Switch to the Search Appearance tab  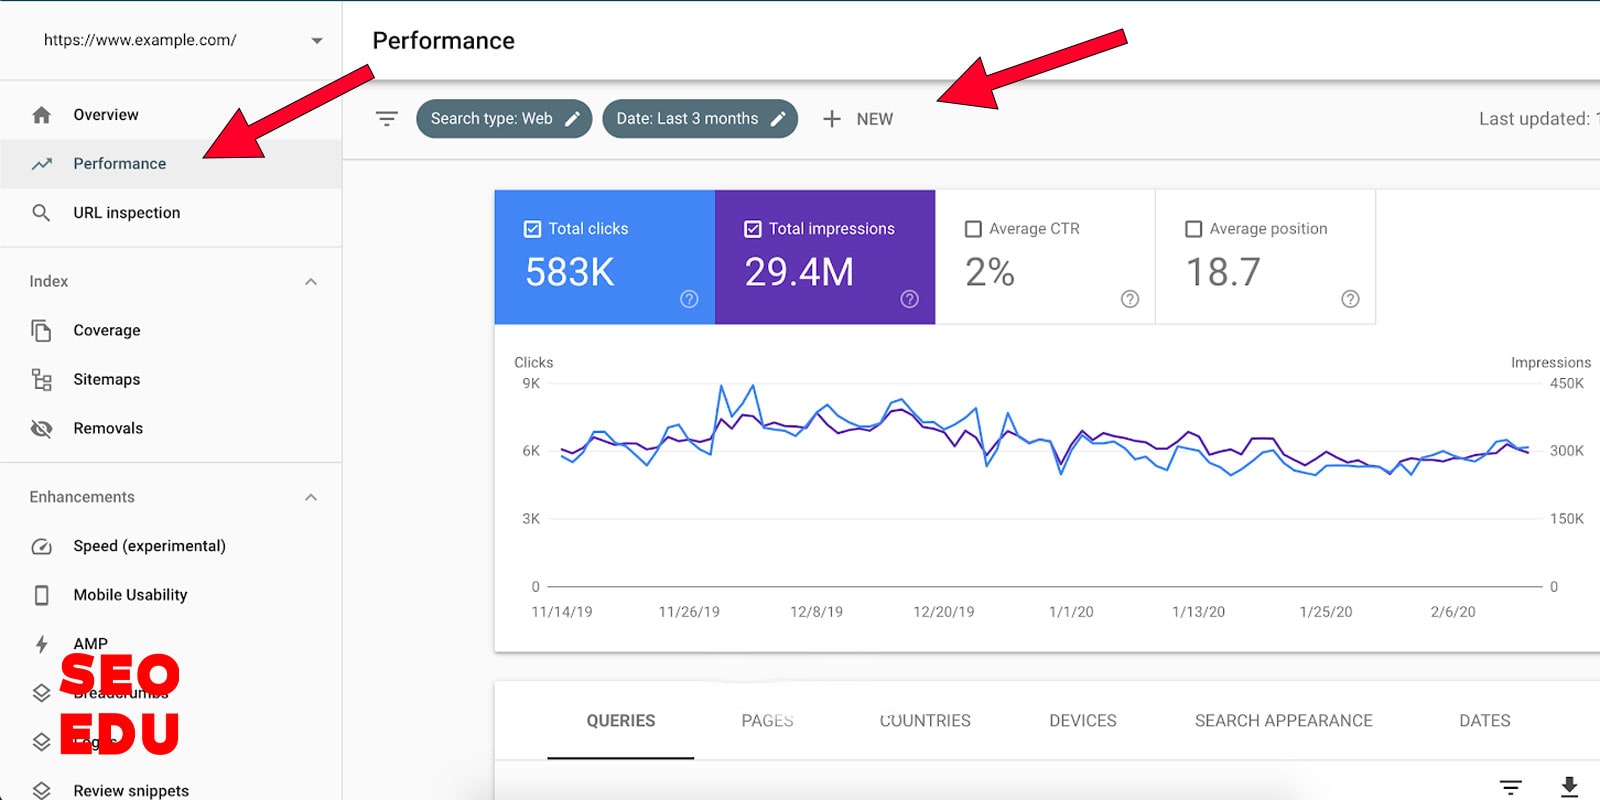(1283, 721)
